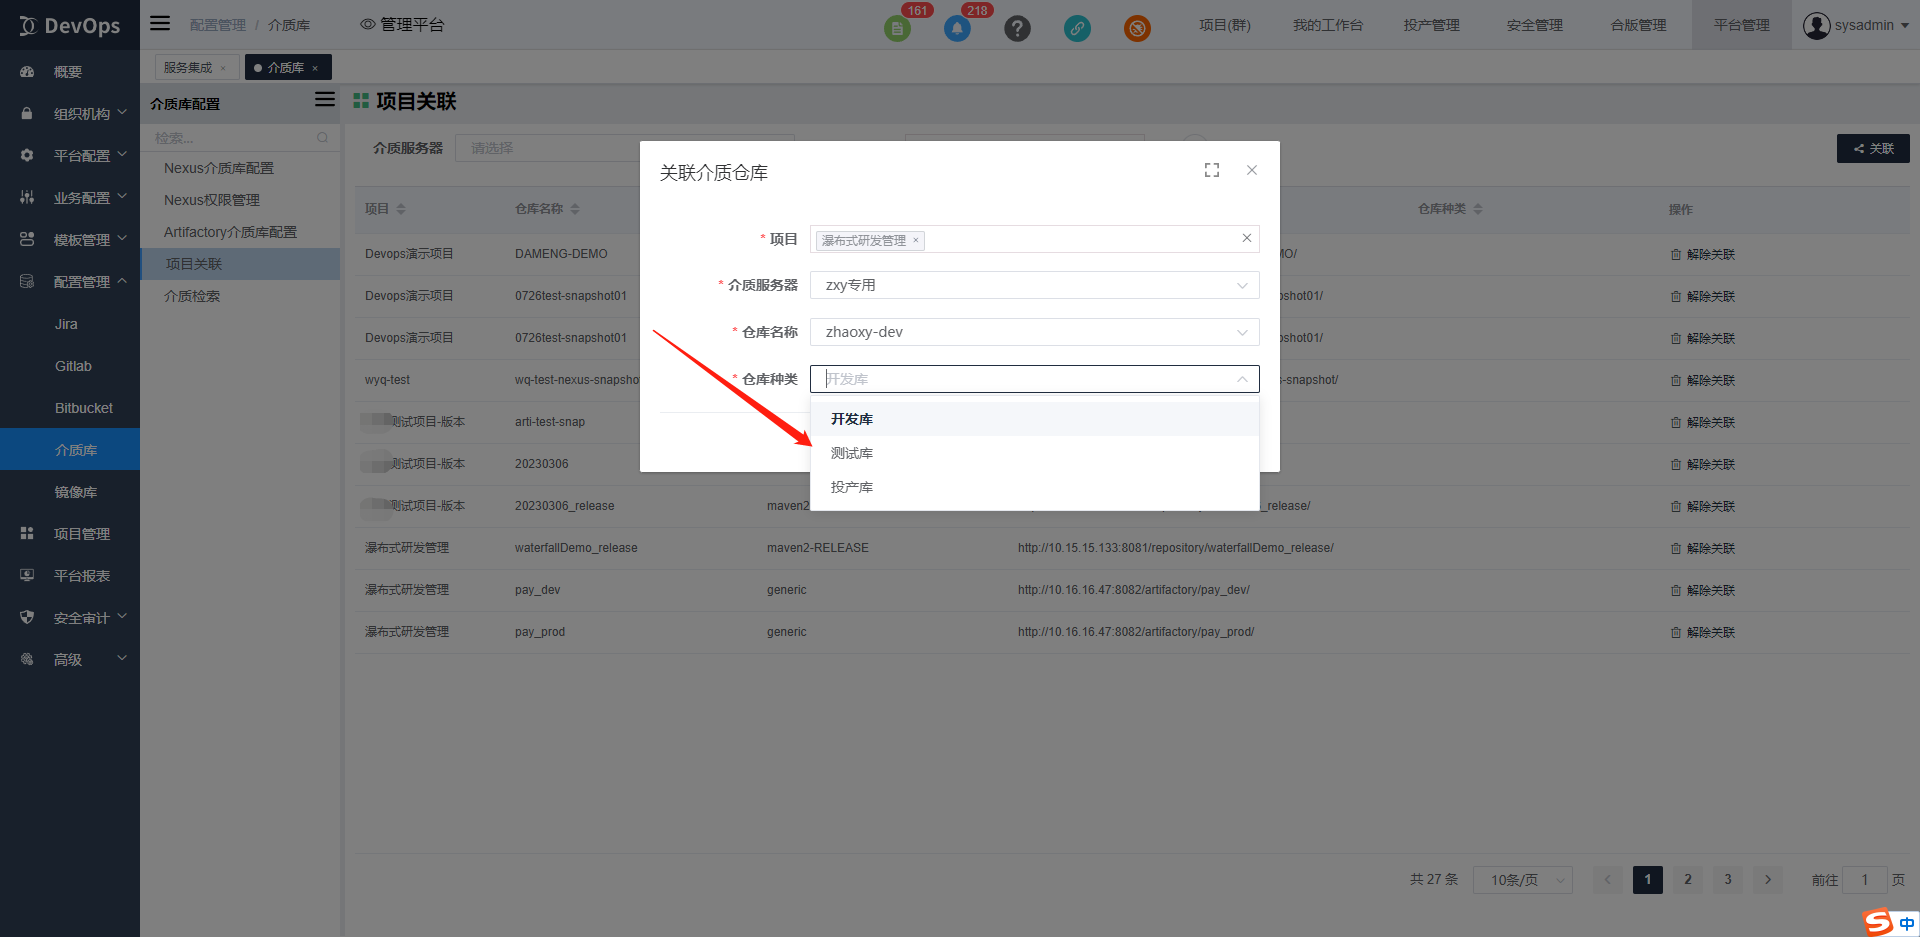The height and width of the screenshot is (937, 1920).
Task: Switch to the 服务集成 tab
Action: [x=188, y=68]
